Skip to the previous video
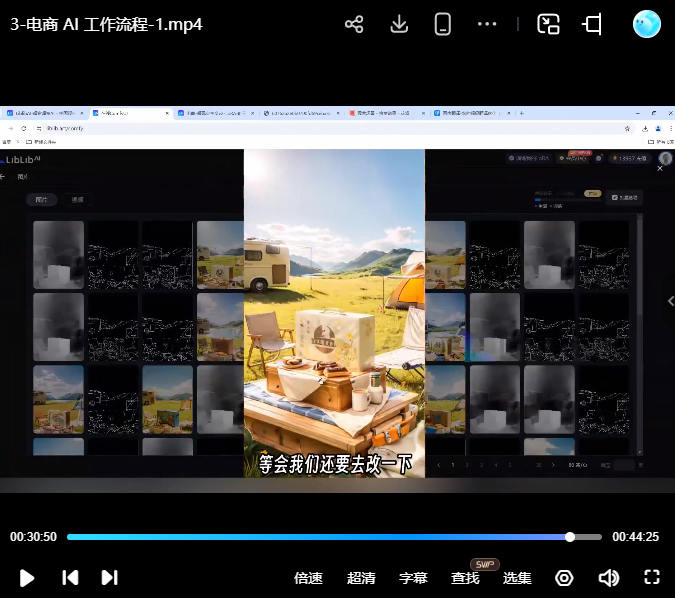 coord(70,577)
